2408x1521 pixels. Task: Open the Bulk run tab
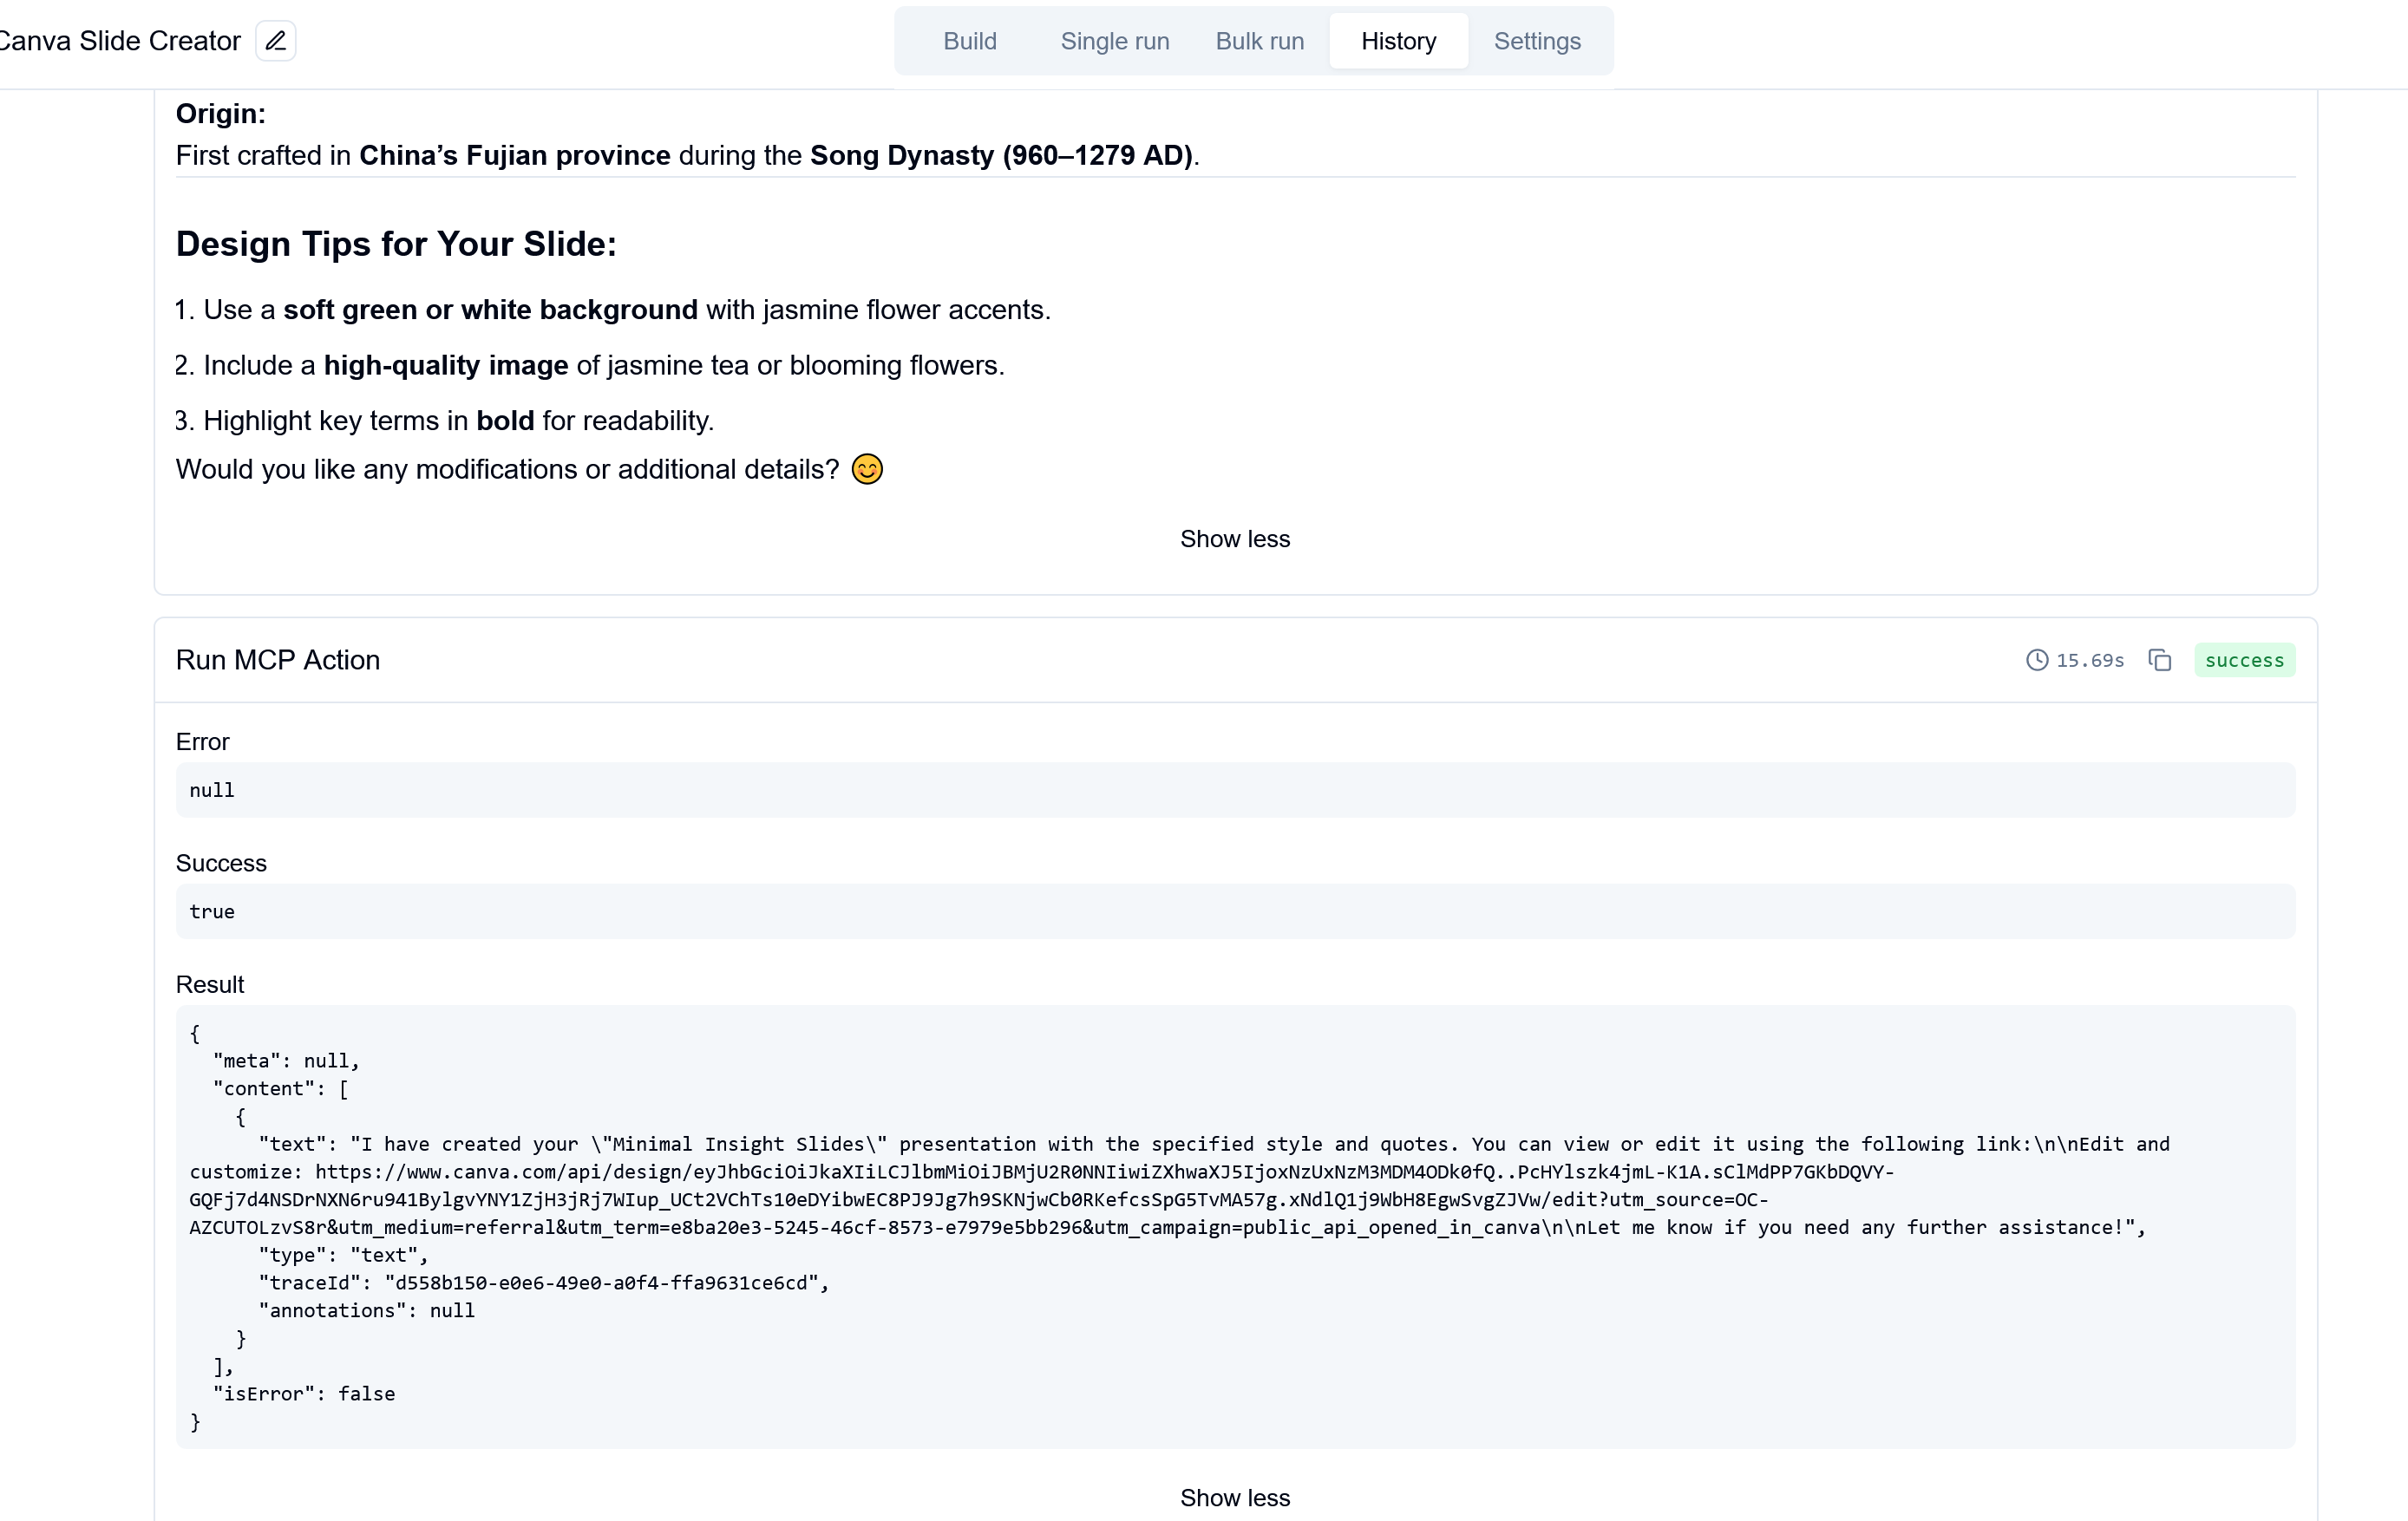(1260, 41)
